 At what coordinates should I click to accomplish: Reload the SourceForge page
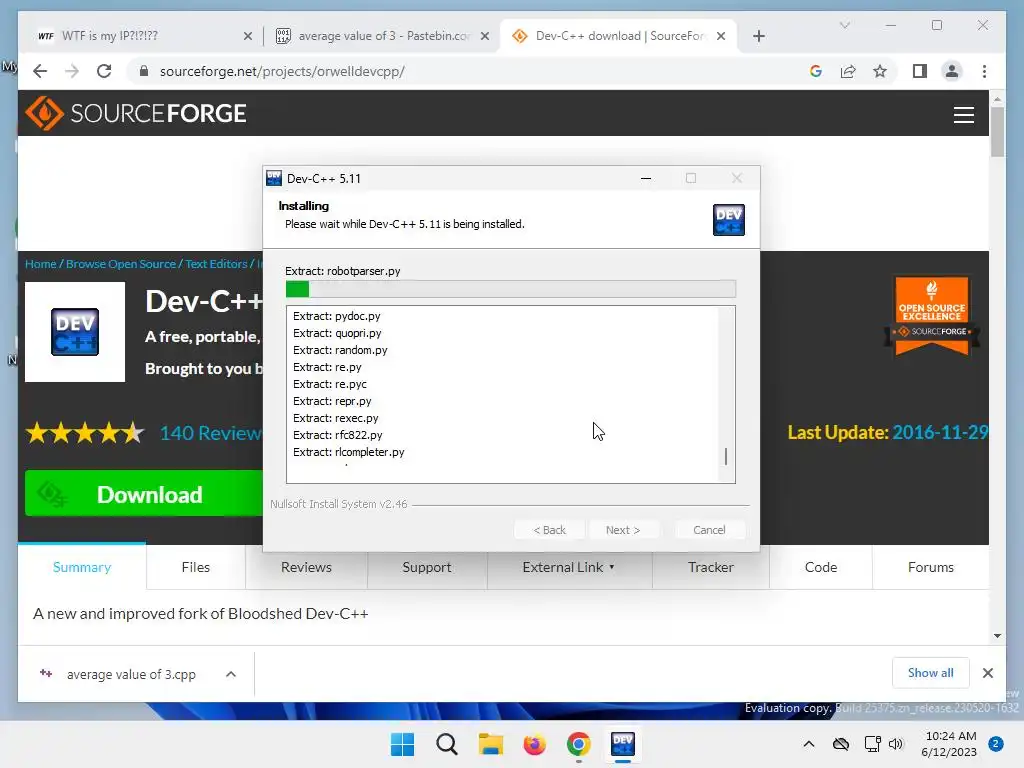click(x=104, y=71)
